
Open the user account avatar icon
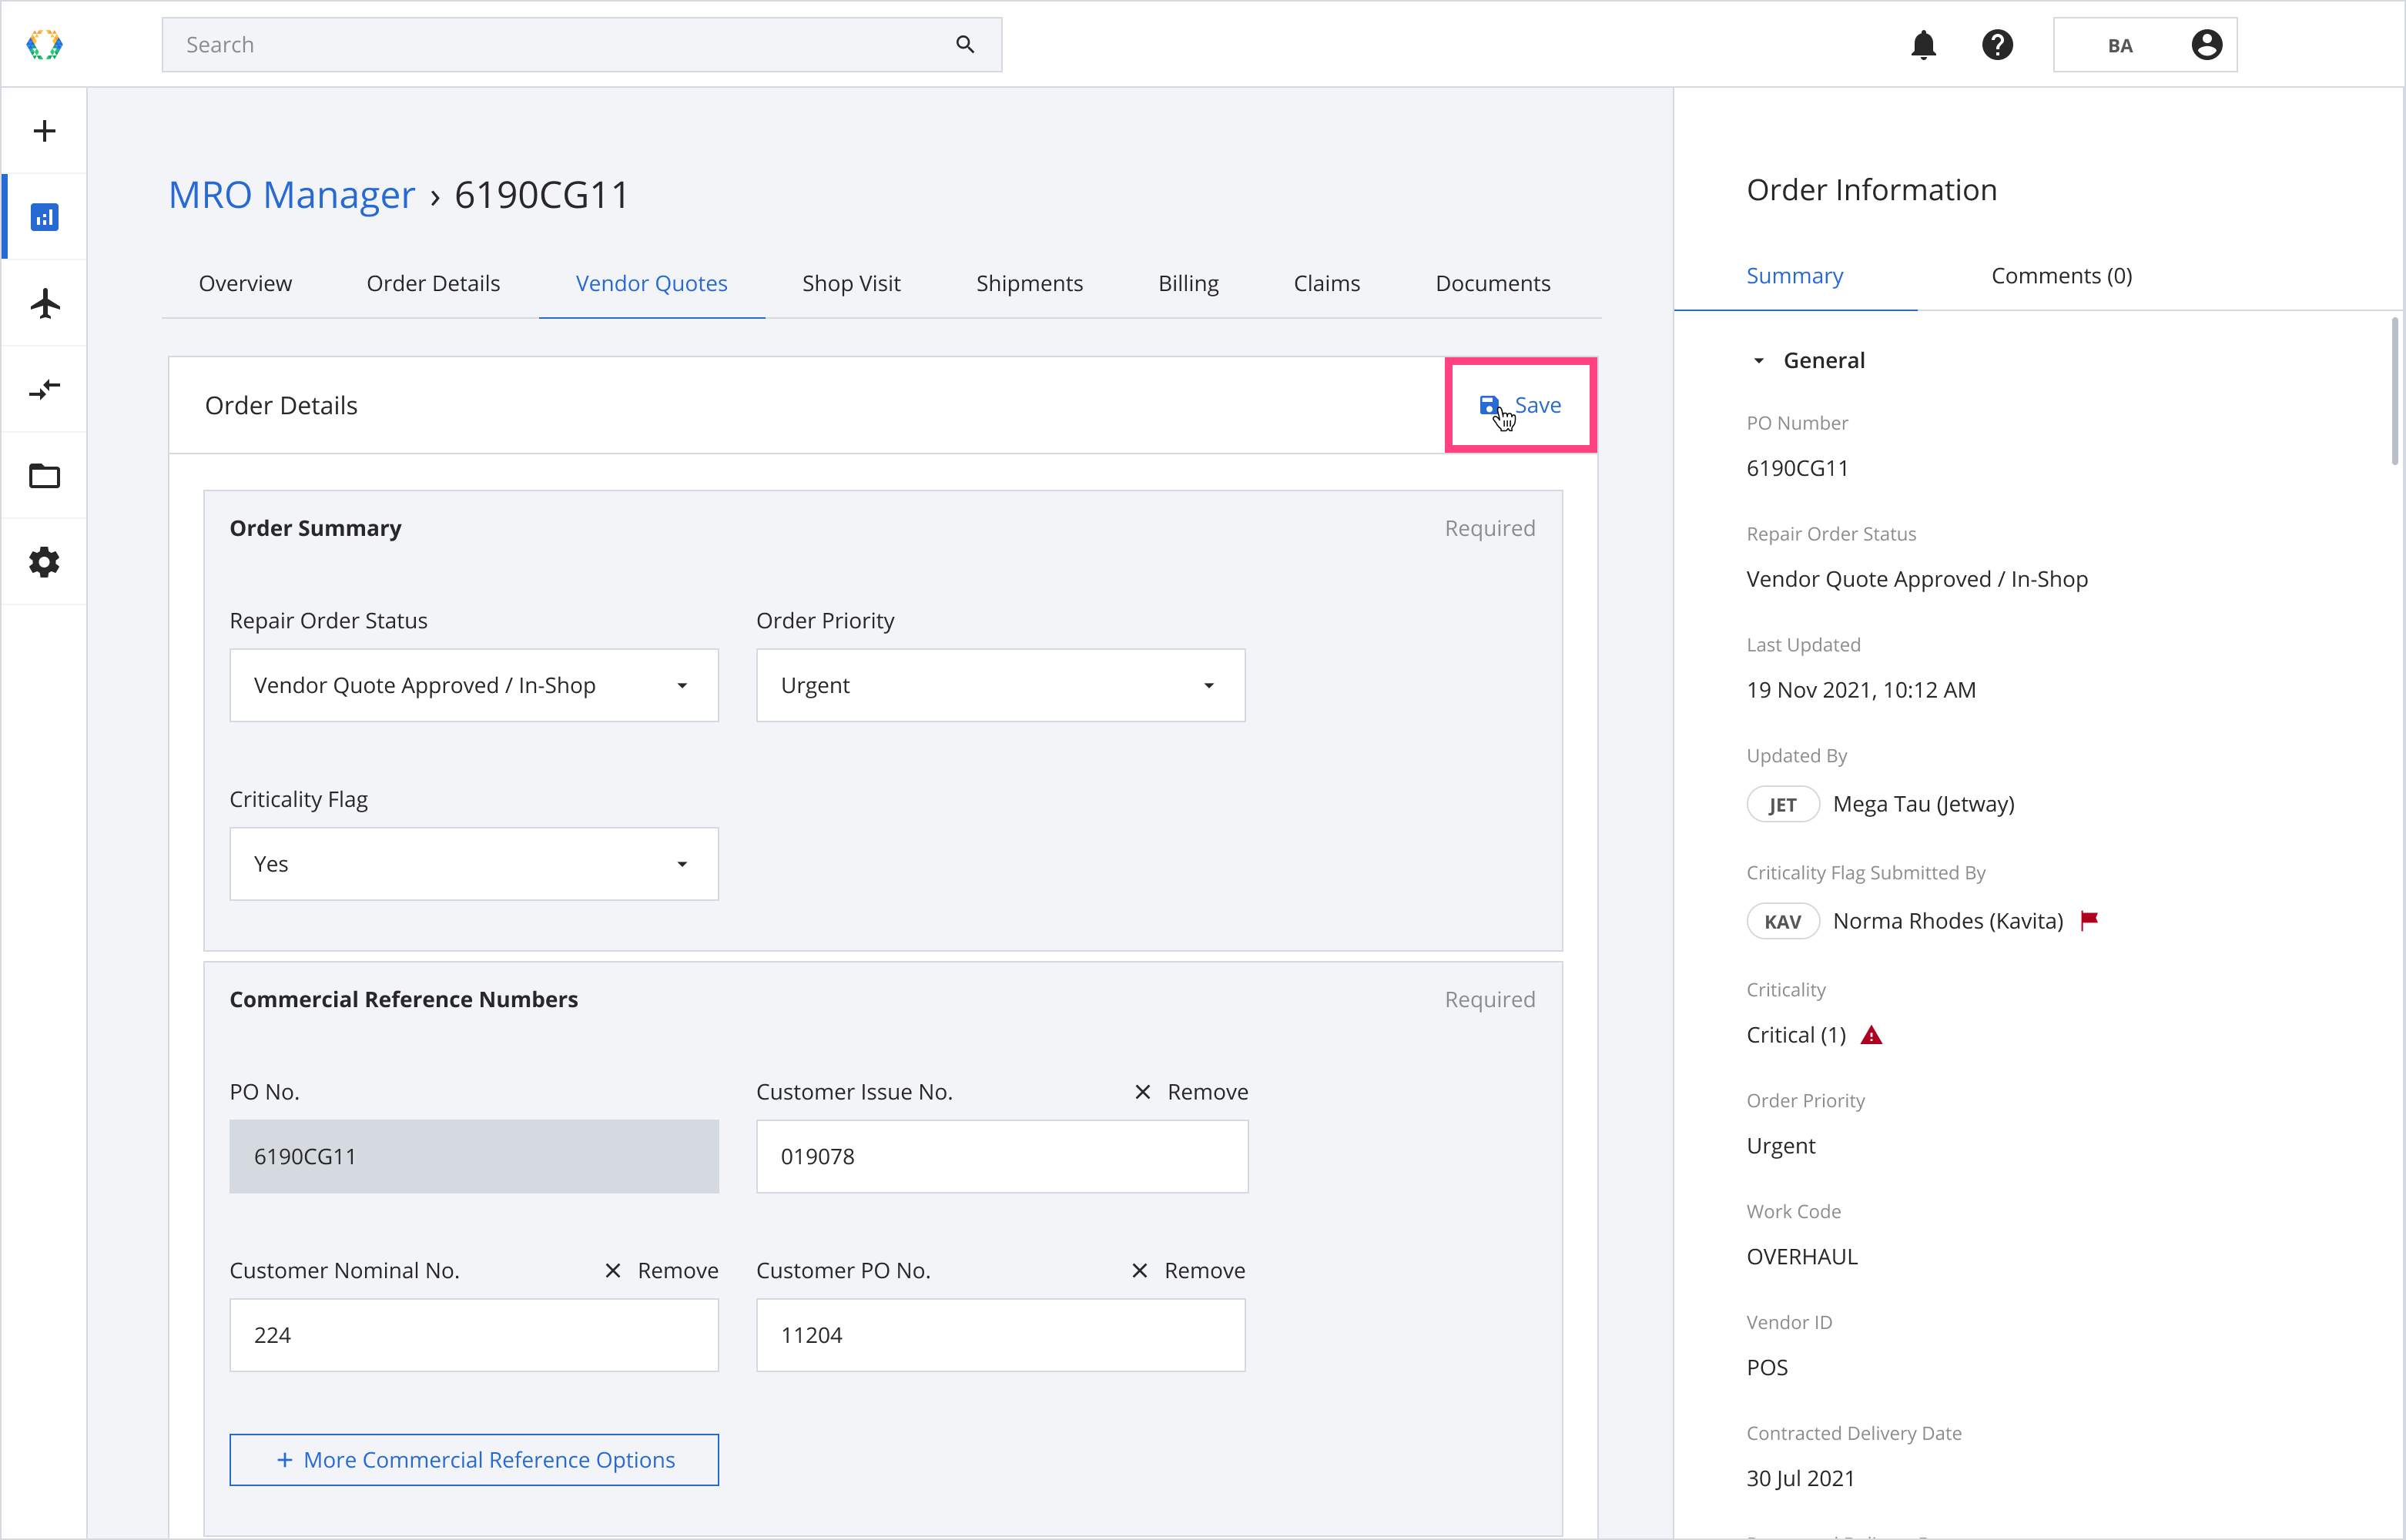(x=2206, y=45)
